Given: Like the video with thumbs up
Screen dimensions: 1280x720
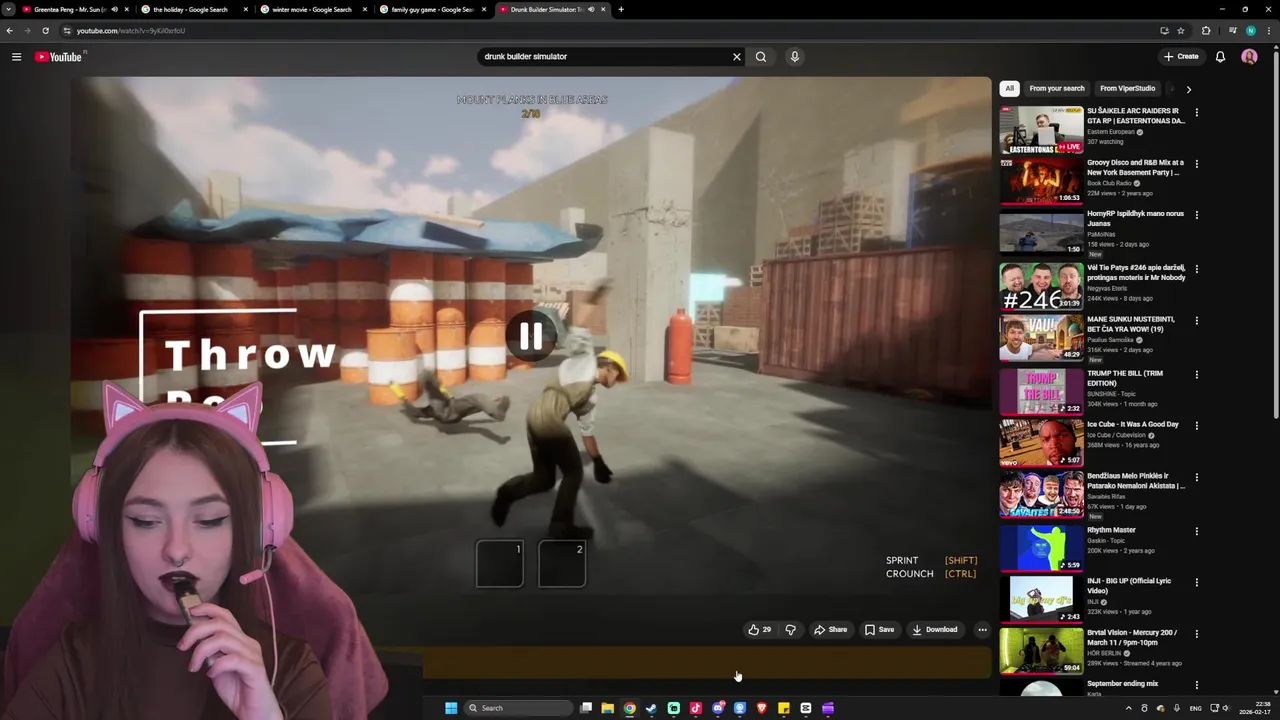Looking at the screenshot, I should [x=759, y=630].
